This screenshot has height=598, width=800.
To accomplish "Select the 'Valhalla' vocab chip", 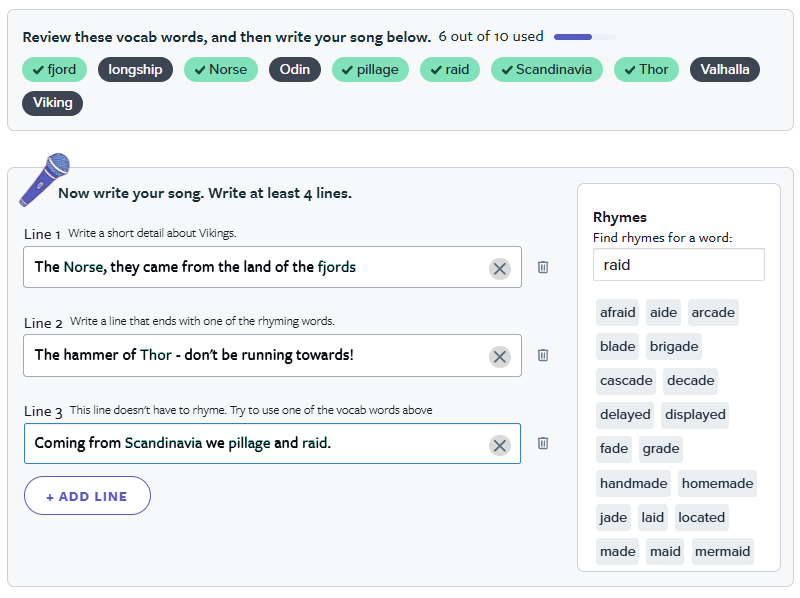I will click(x=724, y=69).
